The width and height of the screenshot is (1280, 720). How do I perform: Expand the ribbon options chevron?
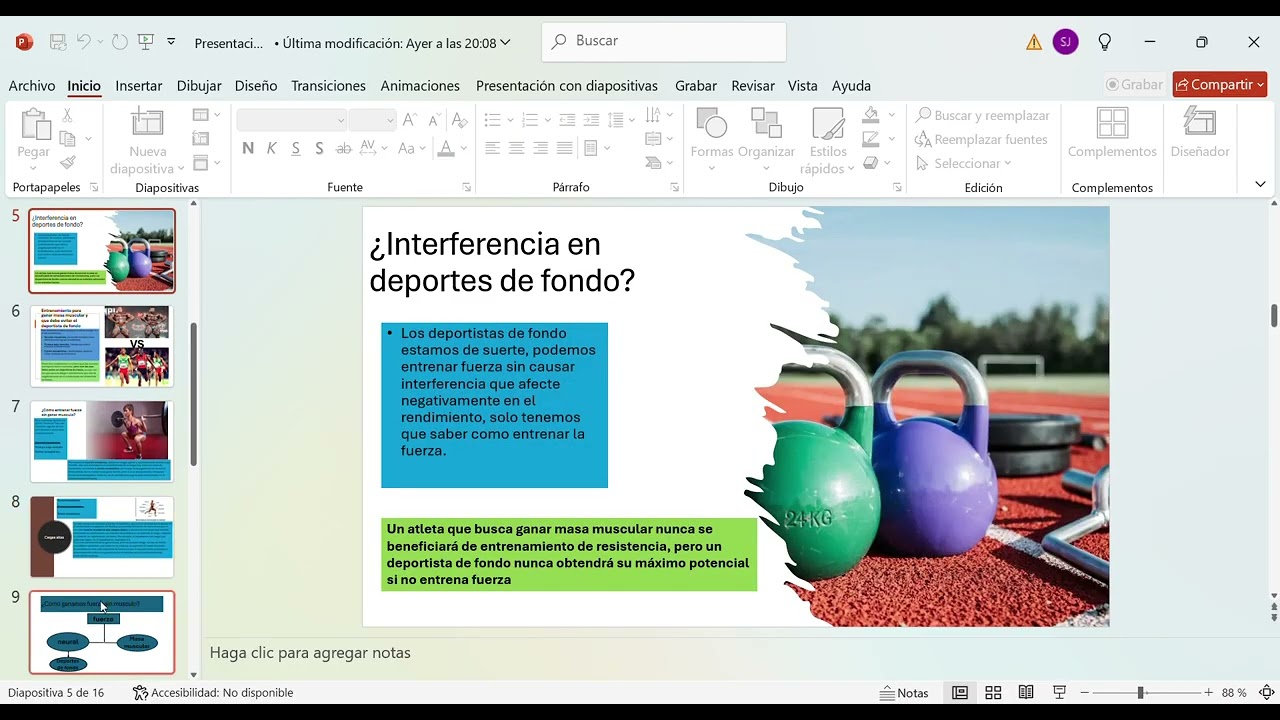point(1260,184)
